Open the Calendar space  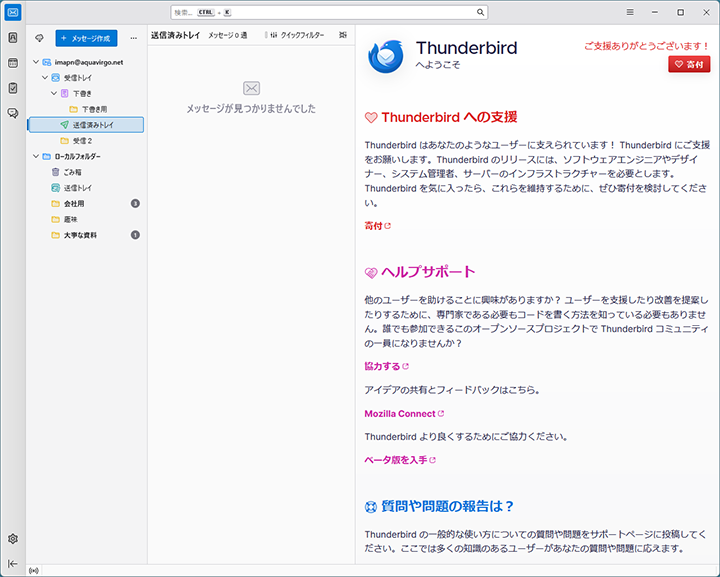coord(13,63)
